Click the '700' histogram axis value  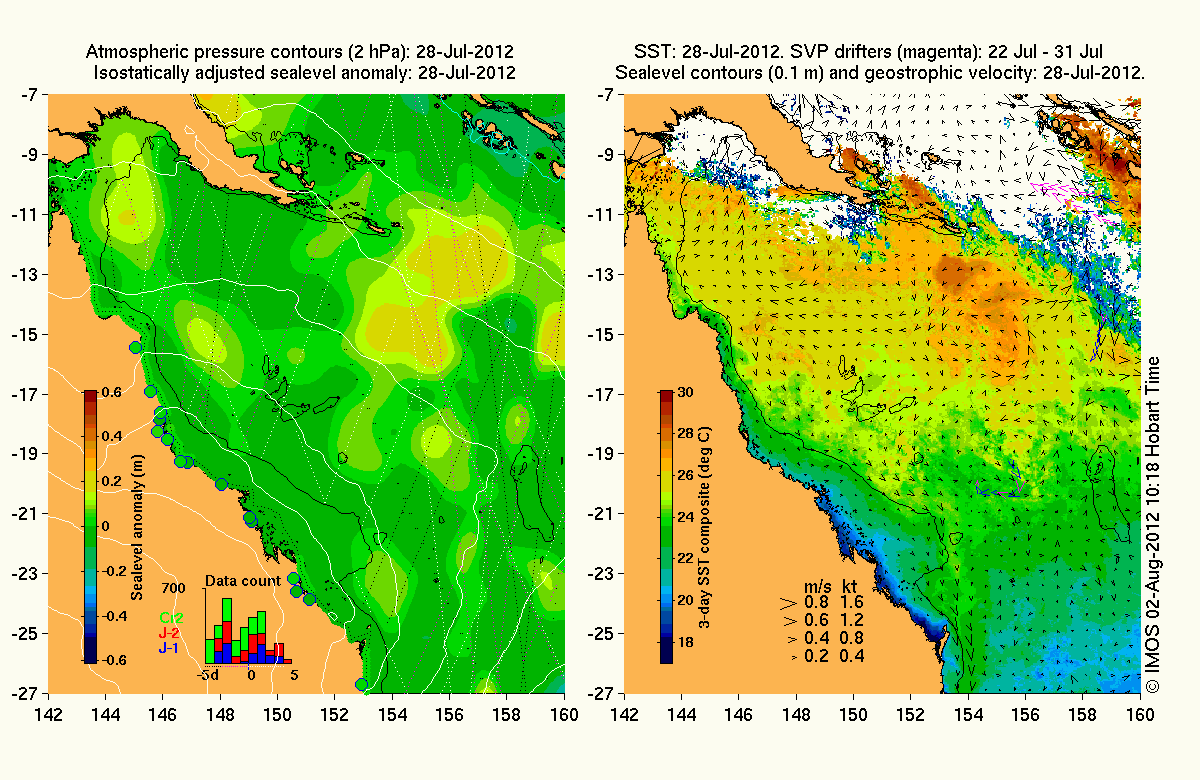click(x=173, y=587)
